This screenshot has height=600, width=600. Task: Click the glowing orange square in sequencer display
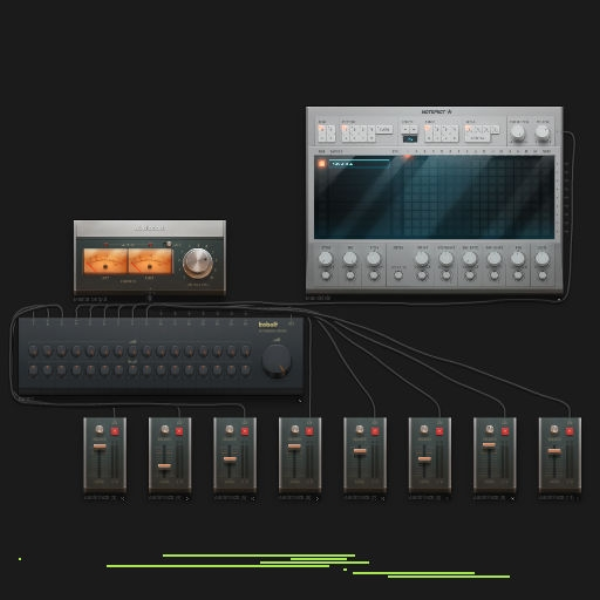point(321,164)
